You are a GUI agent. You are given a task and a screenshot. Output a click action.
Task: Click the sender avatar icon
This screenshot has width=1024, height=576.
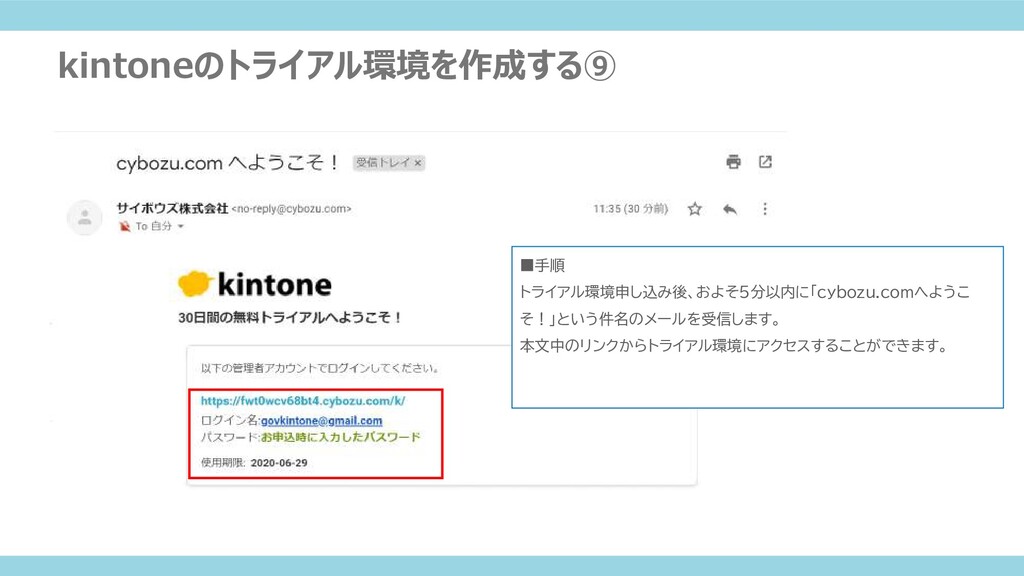pyautogui.click(x=85, y=217)
